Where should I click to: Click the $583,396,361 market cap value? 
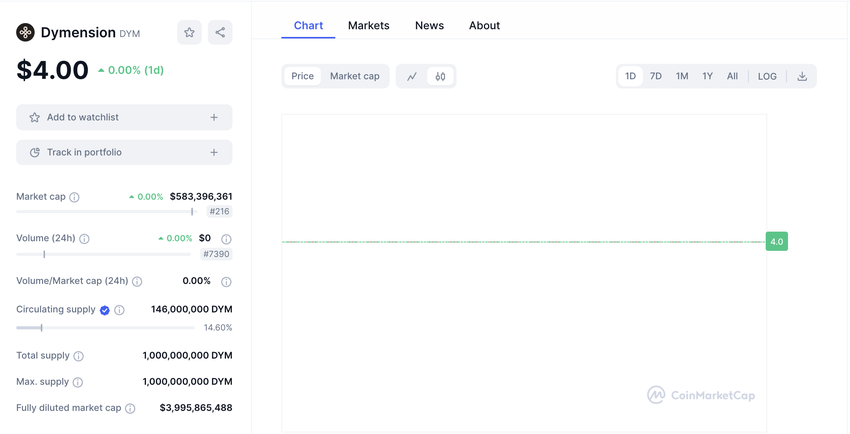point(201,197)
